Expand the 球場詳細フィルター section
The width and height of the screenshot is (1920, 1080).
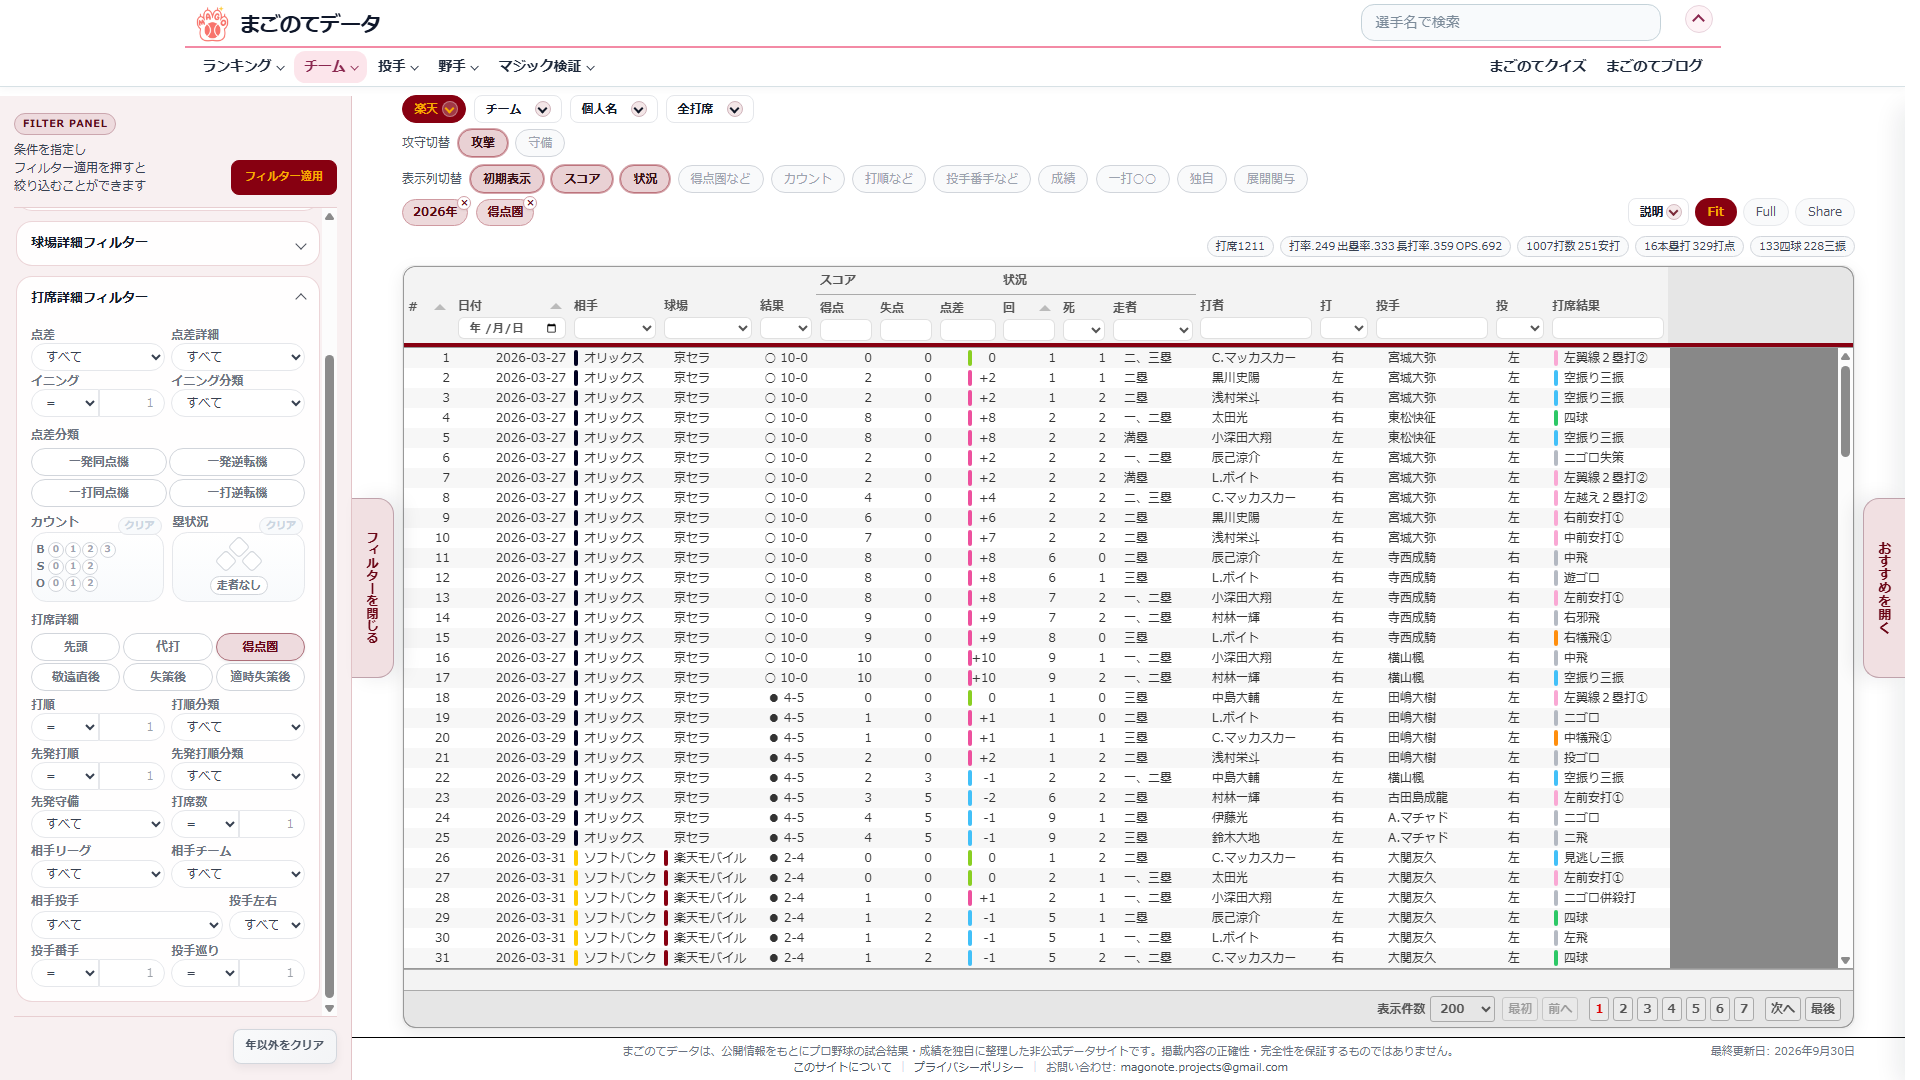coord(168,243)
